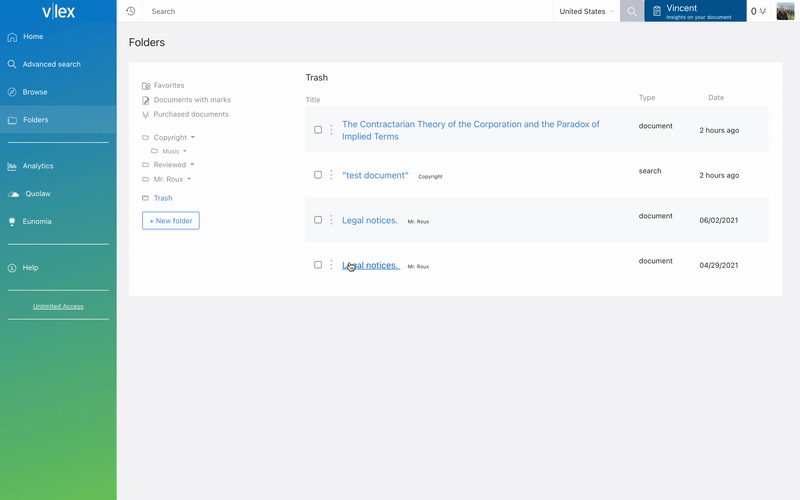Open Eunomia in sidebar
The image size is (800, 500).
[x=37, y=221]
